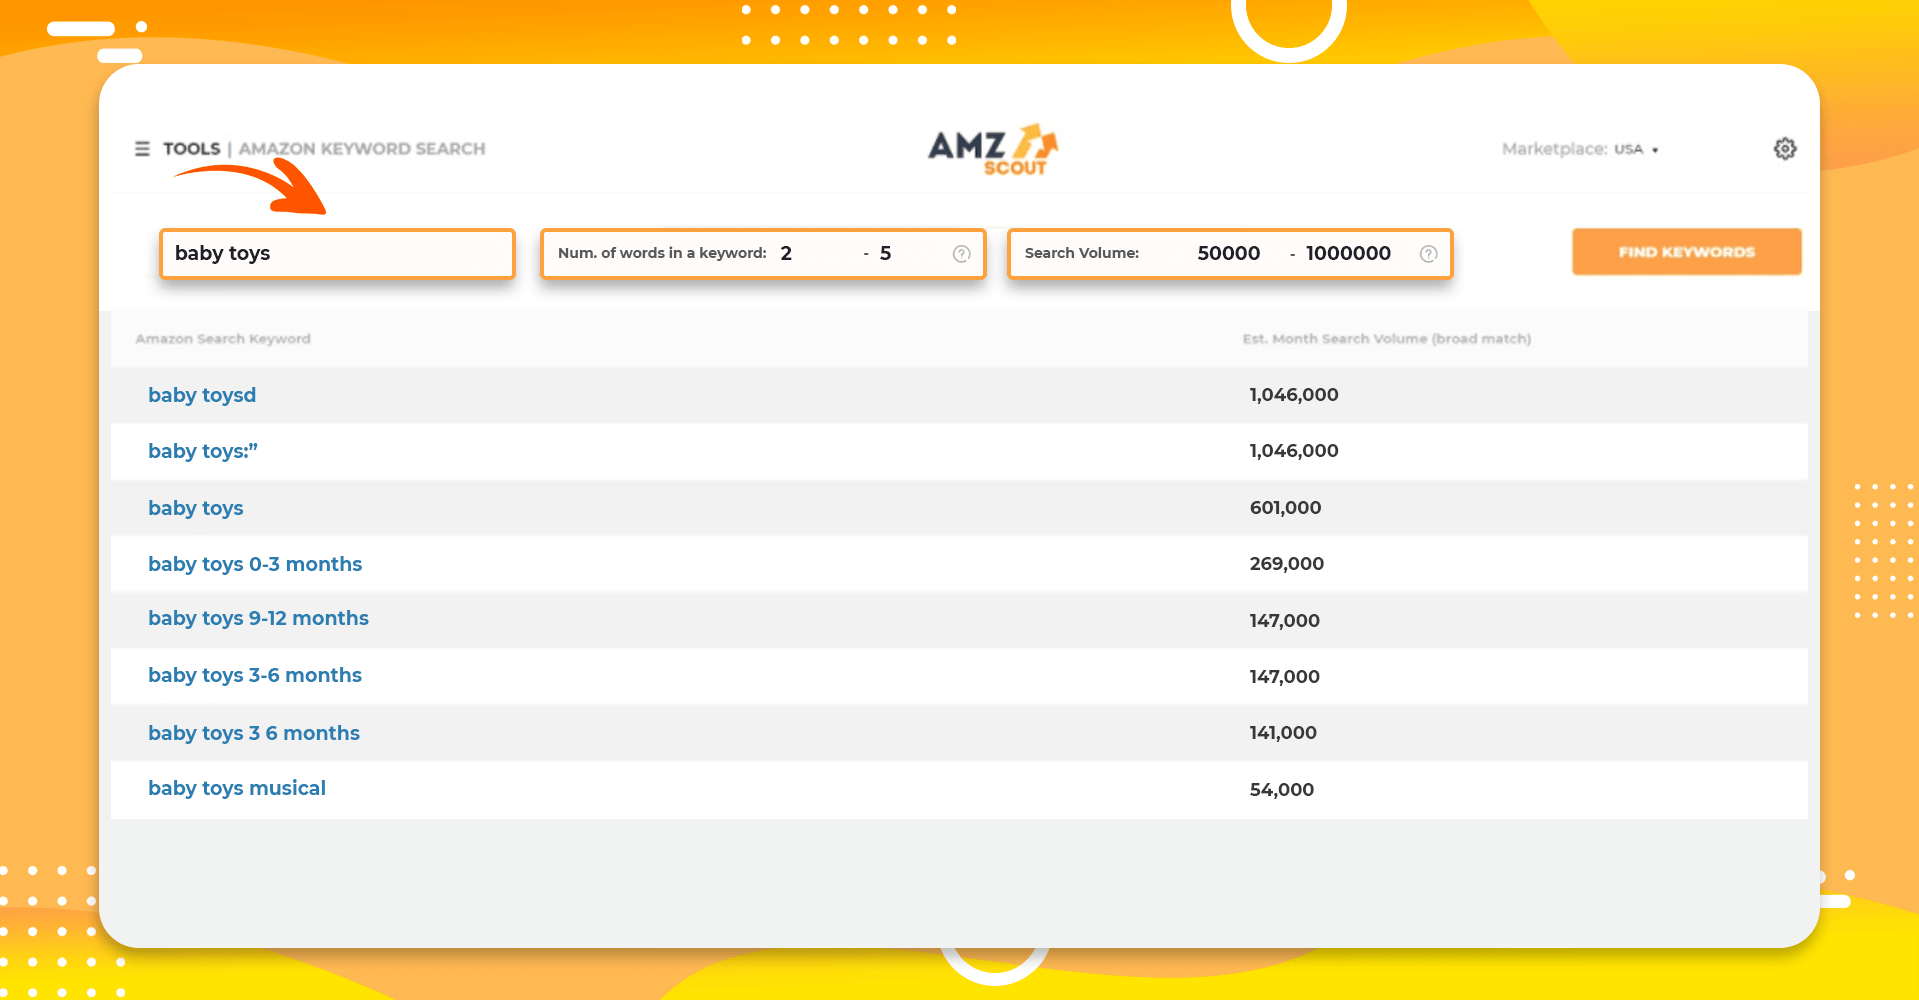Click the help icon beside Search Volume filter
This screenshot has width=1919, height=1000.
[1428, 253]
